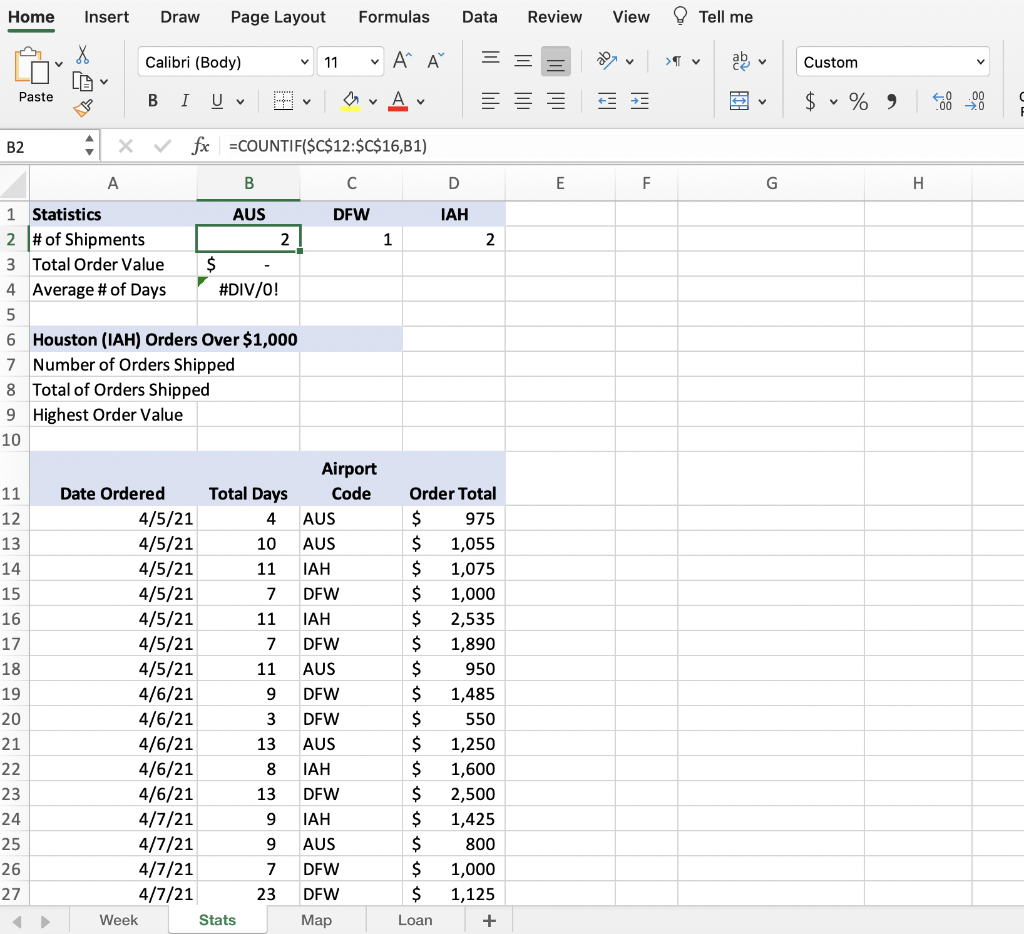This screenshot has width=1024, height=934.
Task: Expand Copy options arrow
Action: pos(104,82)
